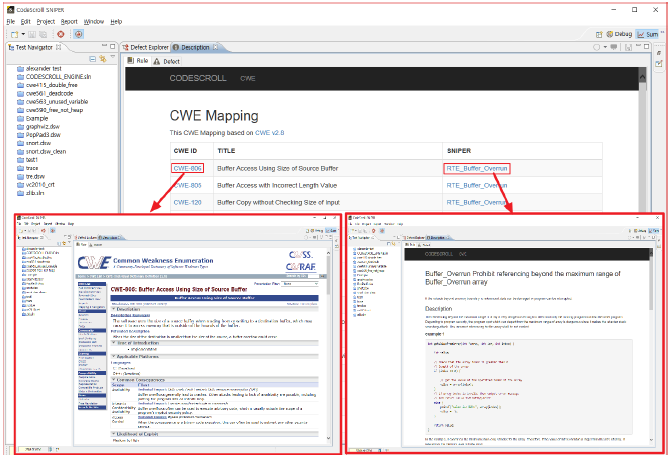Click the circle icon in Description toolbar
Image resolution: width=670 pixels, height=455 pixels.
coord(596,47)
